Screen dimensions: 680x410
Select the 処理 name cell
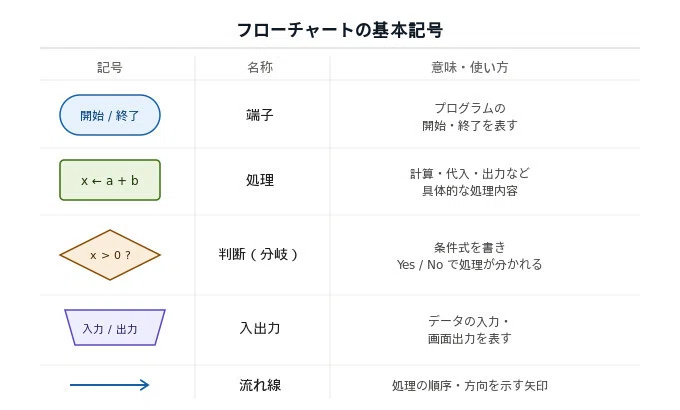(x=260, y=180)
